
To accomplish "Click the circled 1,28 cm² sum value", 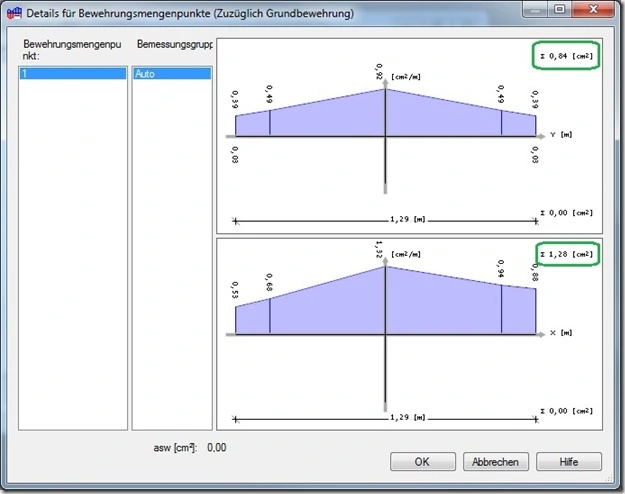I will click(x=568, y=254).
